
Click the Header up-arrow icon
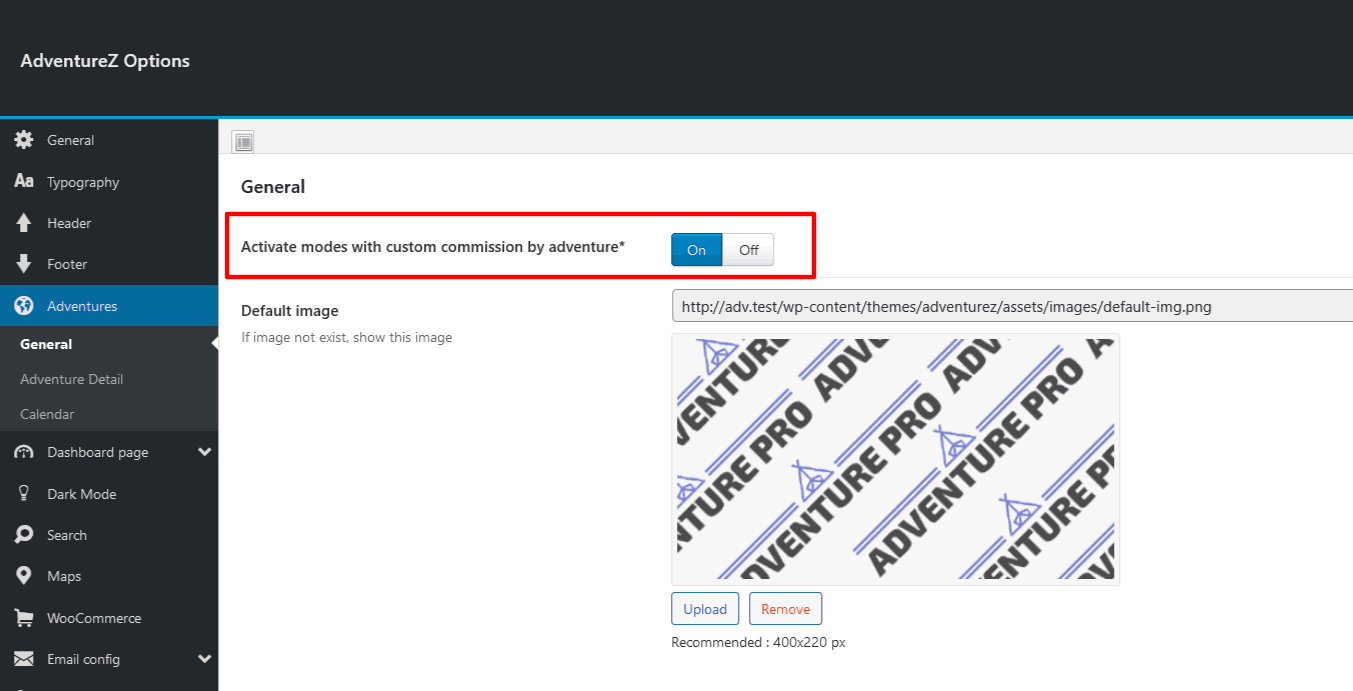click(24, 223)
